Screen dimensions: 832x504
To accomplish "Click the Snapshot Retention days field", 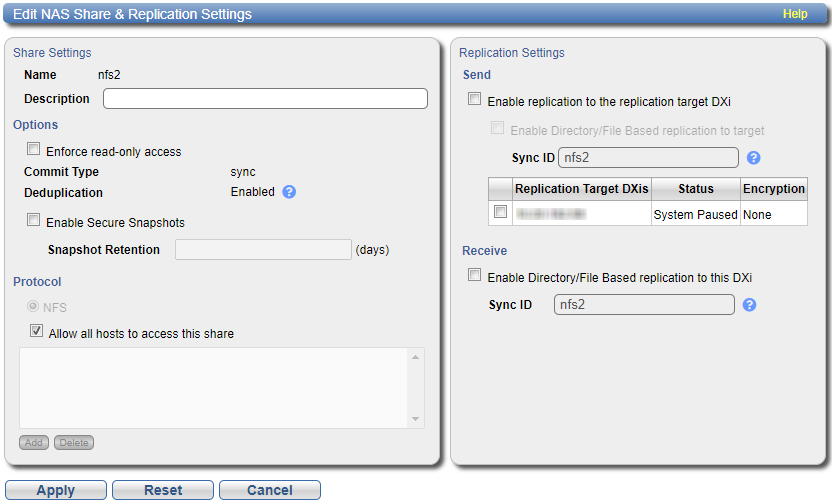I will click(263, 249).
